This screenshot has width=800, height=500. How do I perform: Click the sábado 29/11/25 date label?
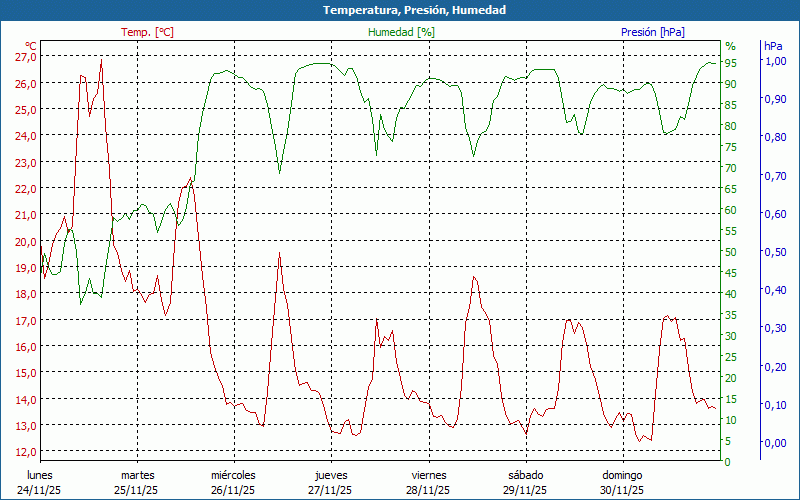click(525, 482)
